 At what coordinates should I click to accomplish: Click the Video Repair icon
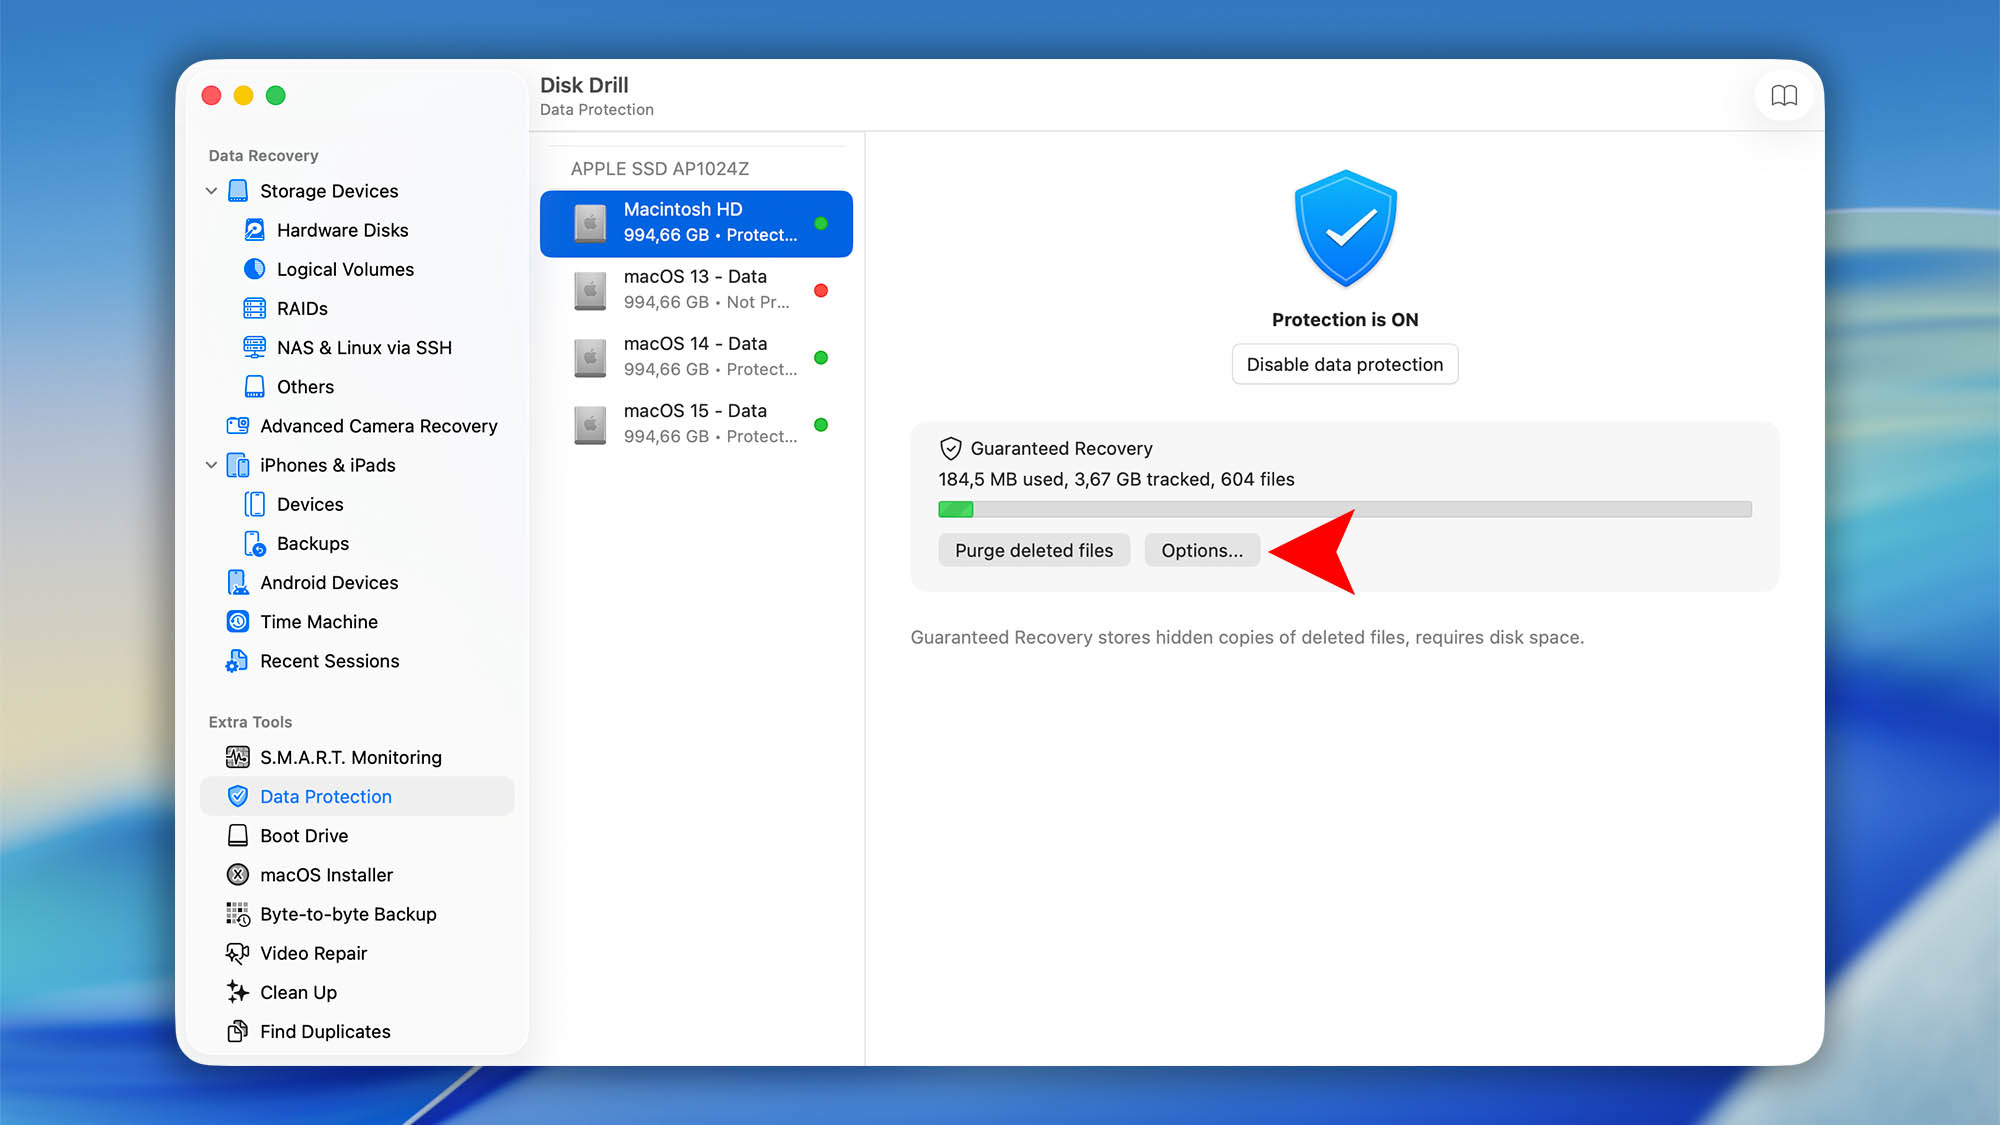point(238,953)
